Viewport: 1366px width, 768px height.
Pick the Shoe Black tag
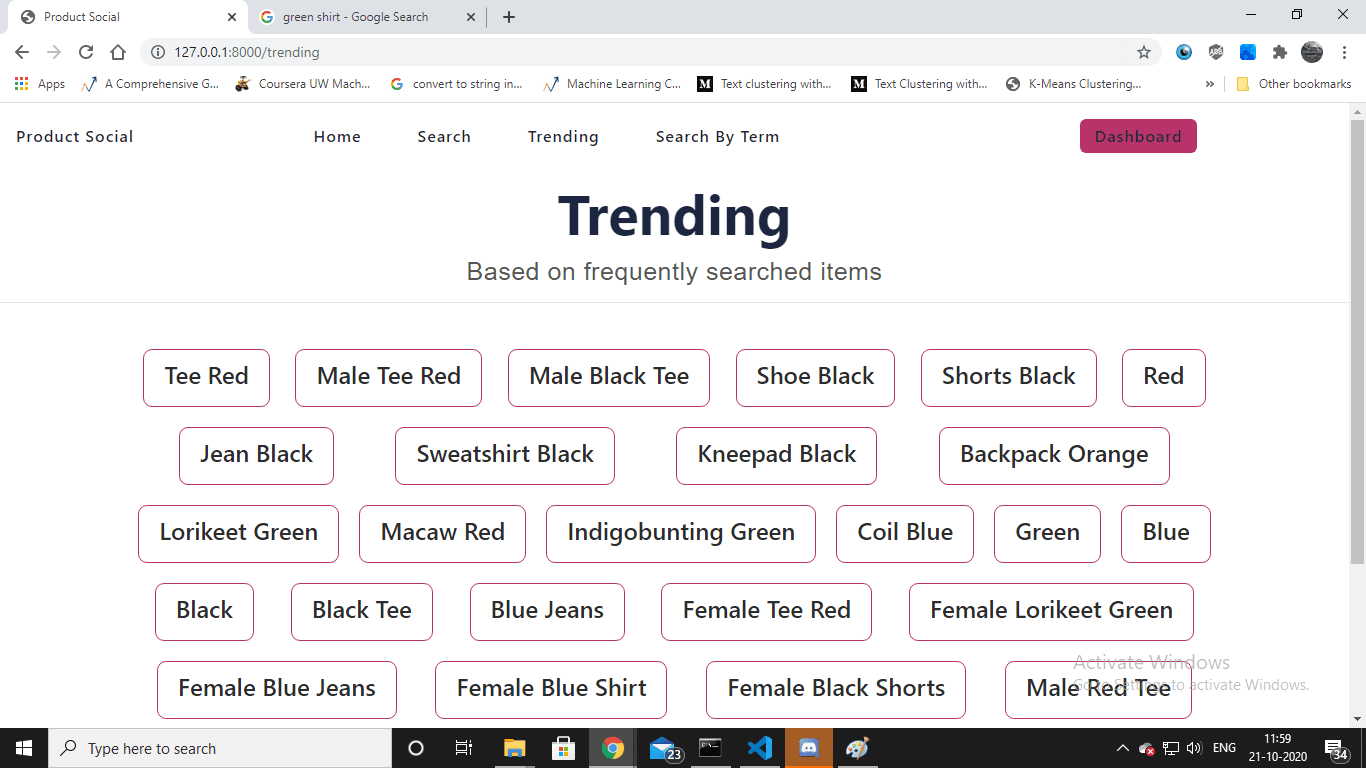point(815,378)
